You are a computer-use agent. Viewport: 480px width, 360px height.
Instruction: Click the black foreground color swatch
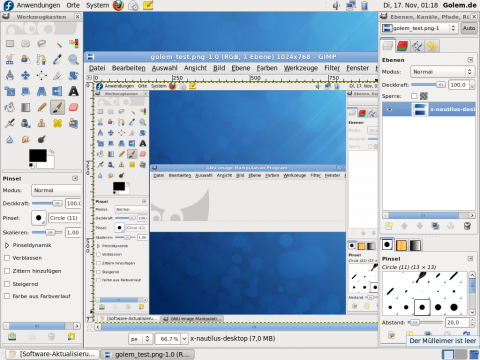pyautogui.click(x=37, y=155)
